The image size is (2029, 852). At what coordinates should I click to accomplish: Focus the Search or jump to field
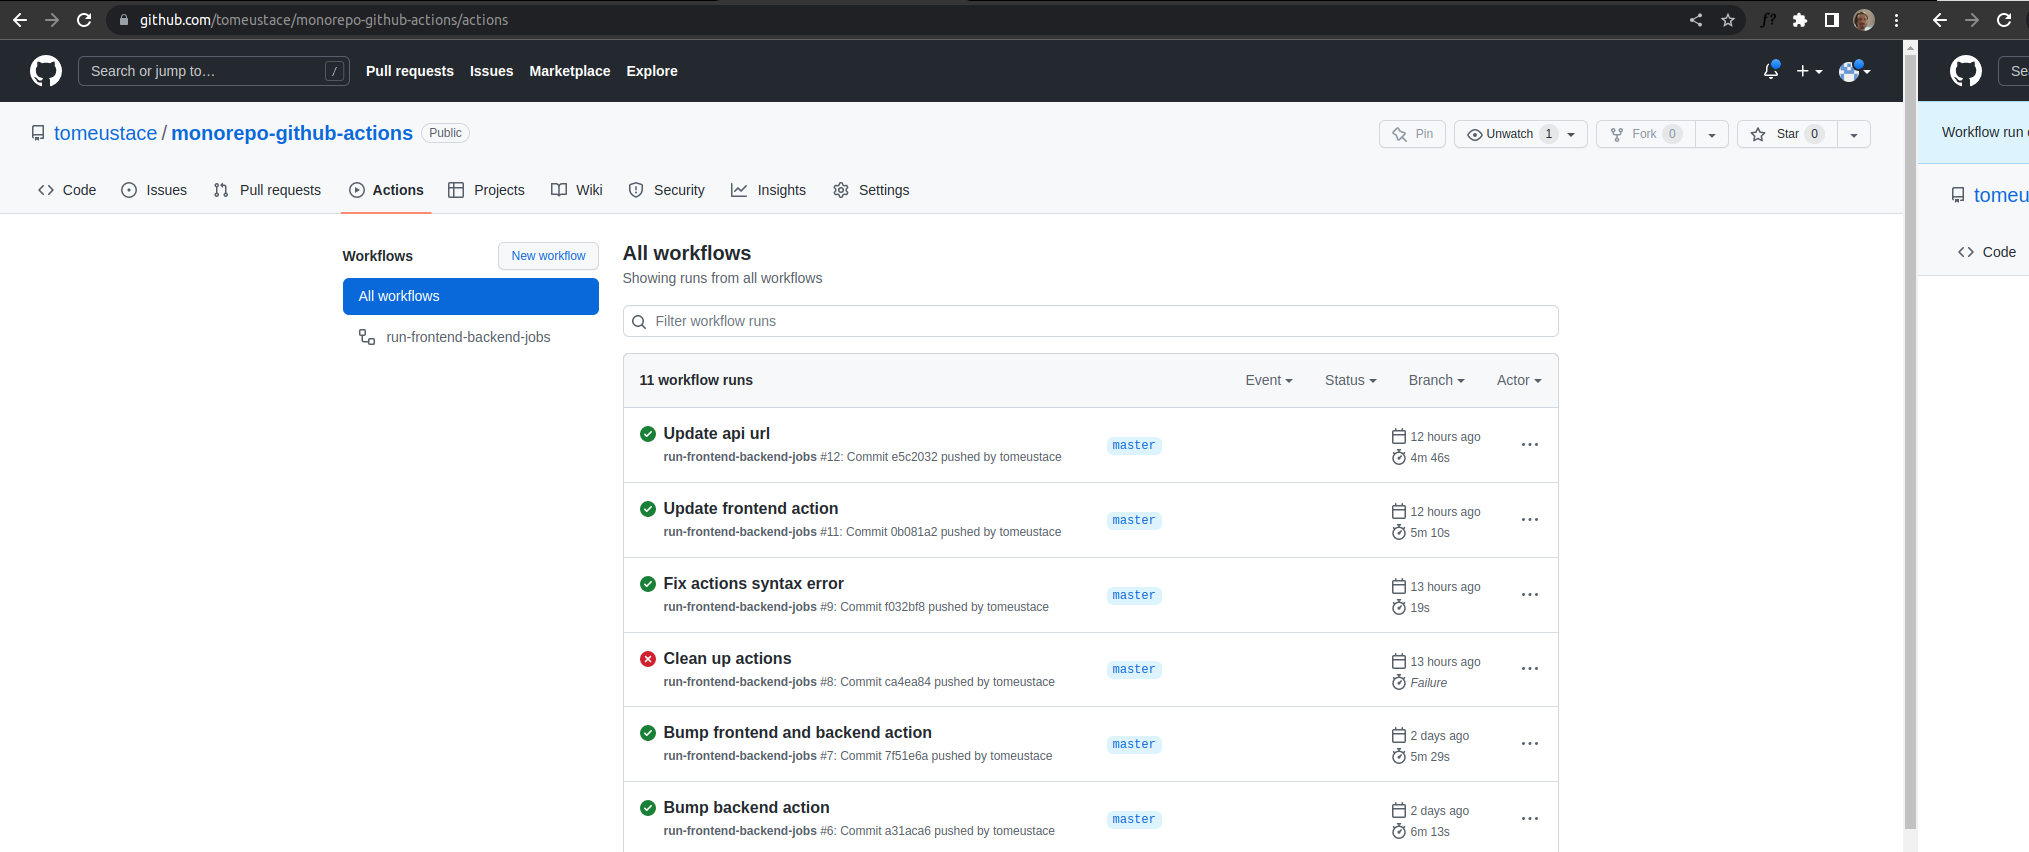click(214, 71)
